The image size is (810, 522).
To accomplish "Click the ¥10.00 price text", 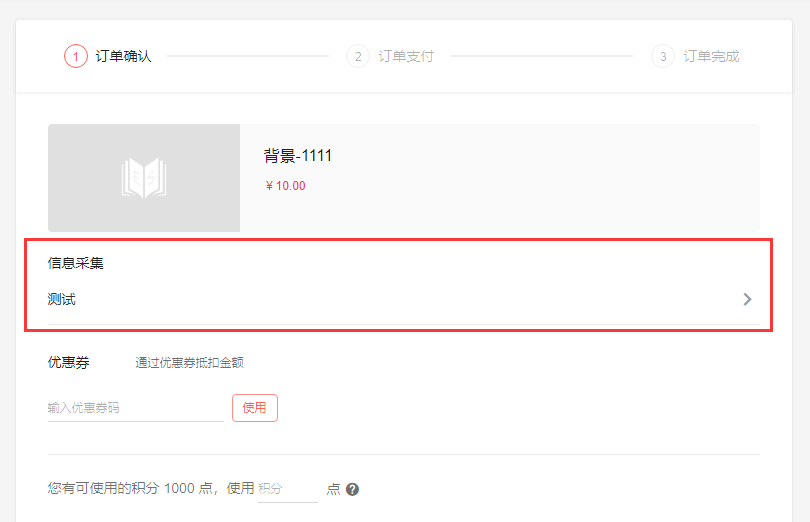I will [285, 186].
